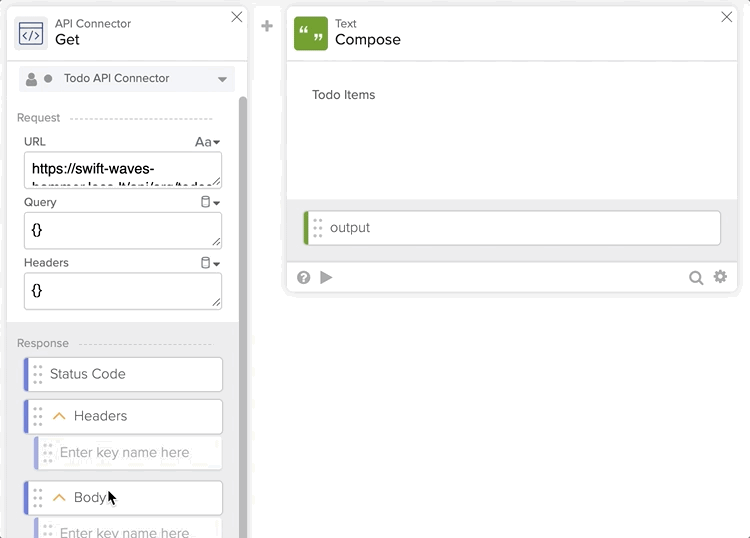The height and width of the screenshot is (538, 750).
Task: Click the Todo Items text area
Action: [x=510, y=130]
